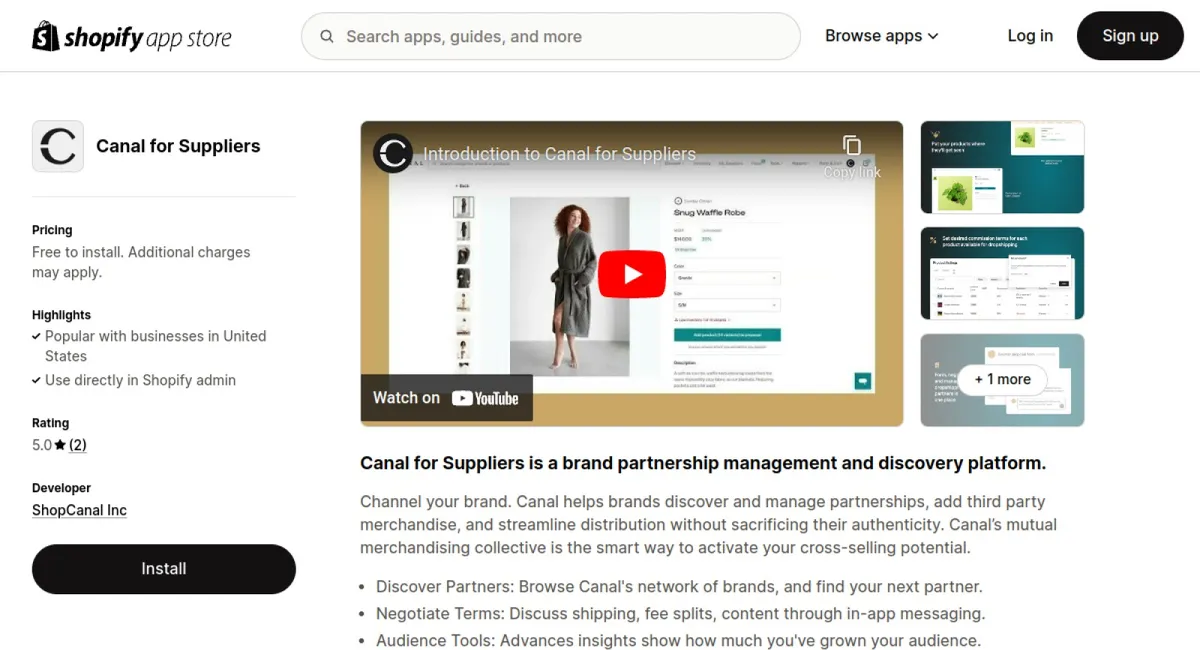The width and height of the screenshot is (1200, 650).
Task: Open the rating reviews count (2)
Action: click(x=78, y=445)
